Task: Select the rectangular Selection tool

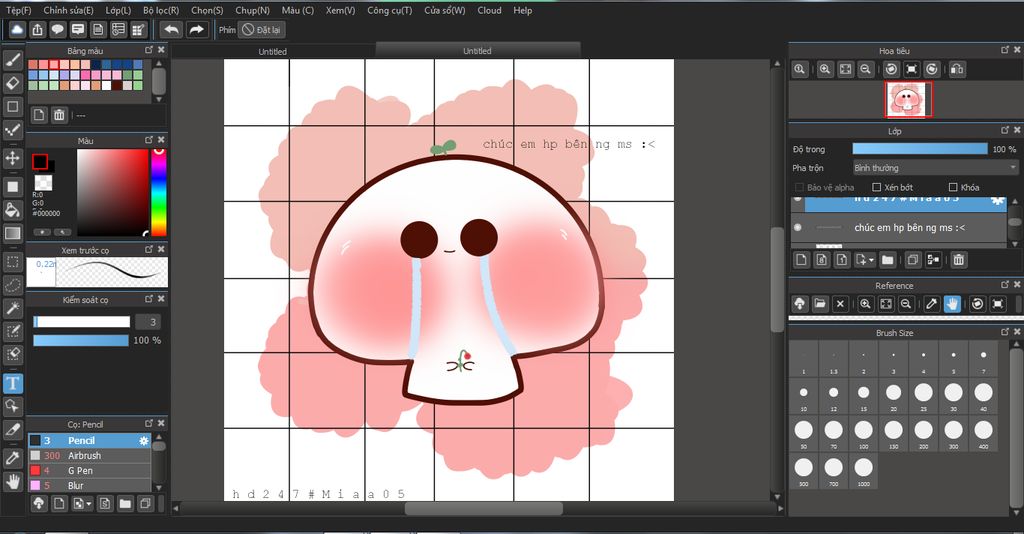Action: pos(12,262)
